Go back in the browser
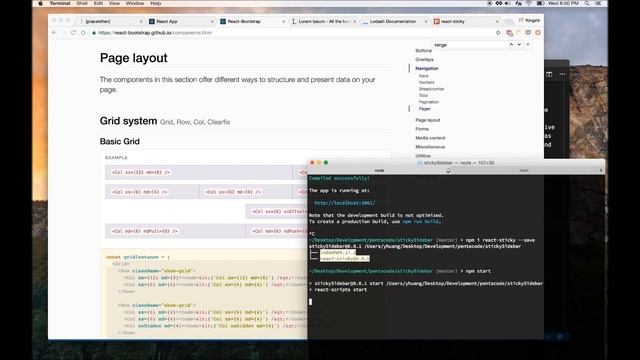The width and height of the screenshot is (640, 360). tap(54, 33)
